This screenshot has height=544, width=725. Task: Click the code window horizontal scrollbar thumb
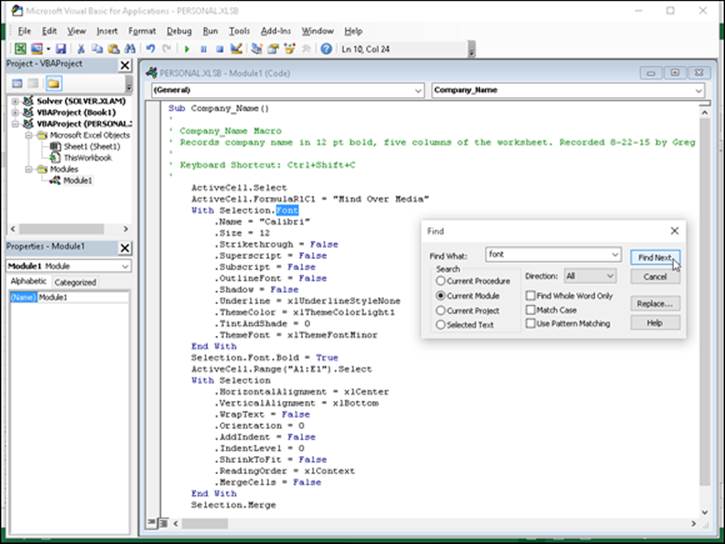coord(204,523)
